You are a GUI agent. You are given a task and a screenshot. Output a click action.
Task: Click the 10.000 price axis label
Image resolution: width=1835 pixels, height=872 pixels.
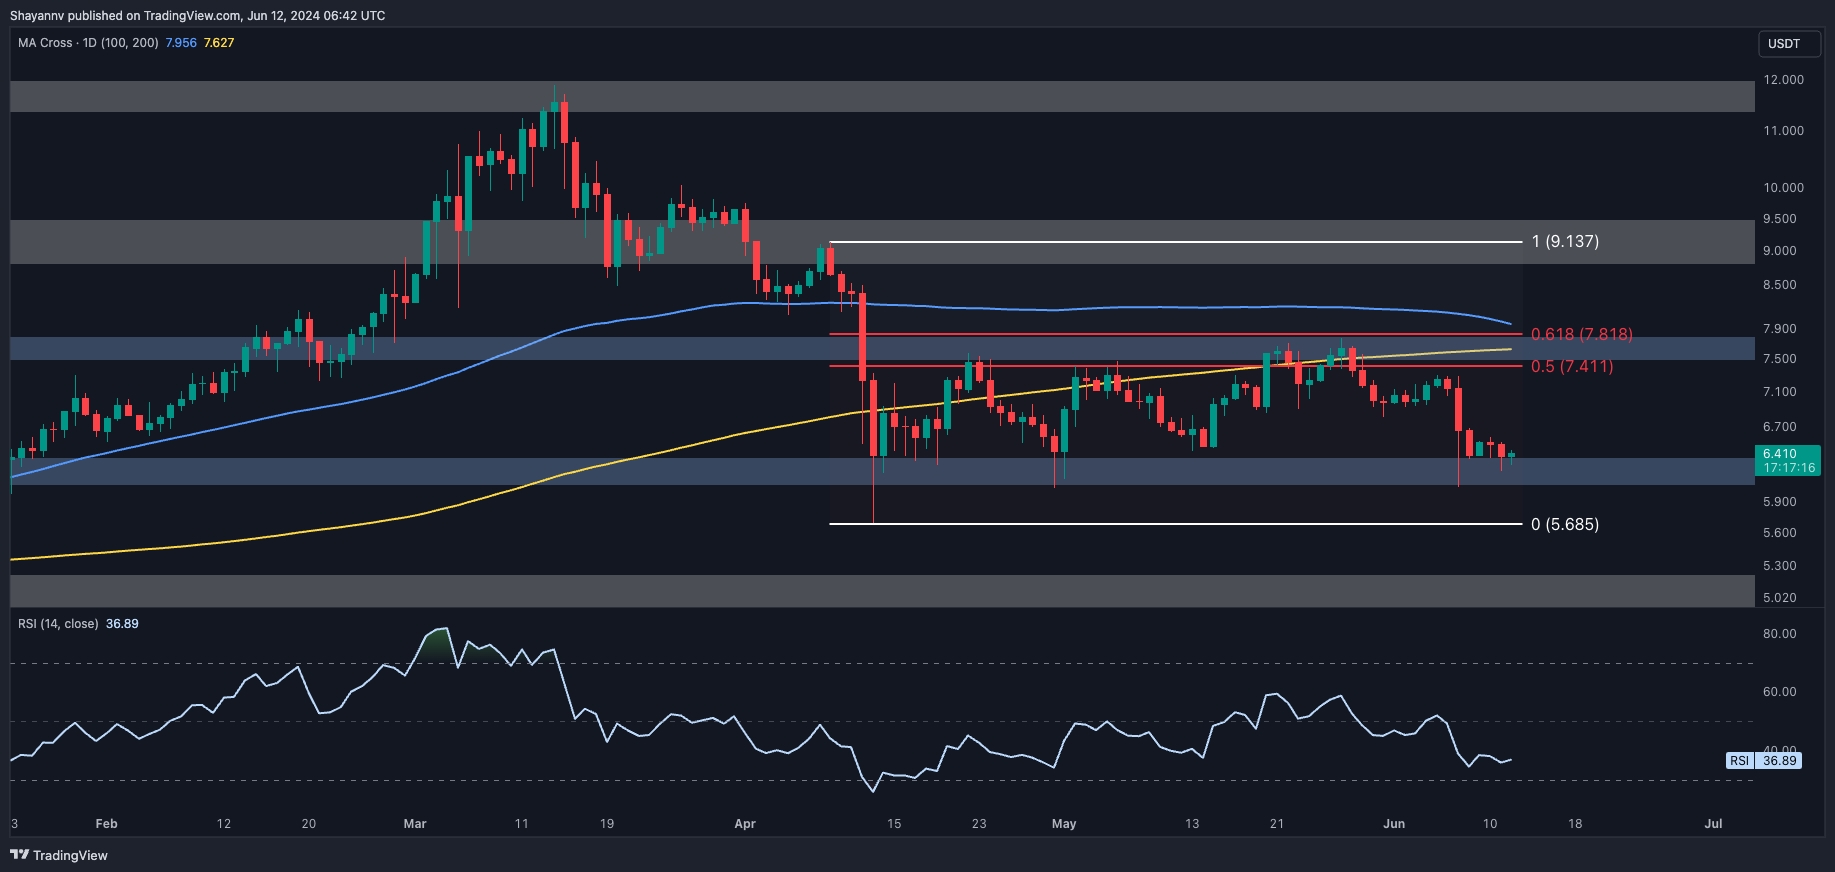tap(1783, 188)
